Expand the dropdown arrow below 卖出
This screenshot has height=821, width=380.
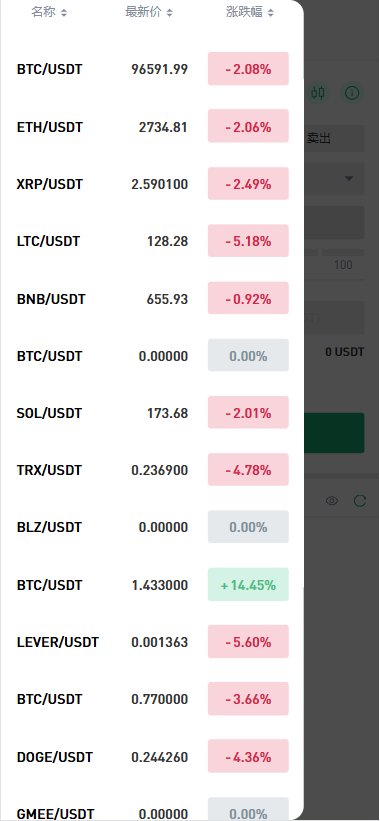[350, 179]
